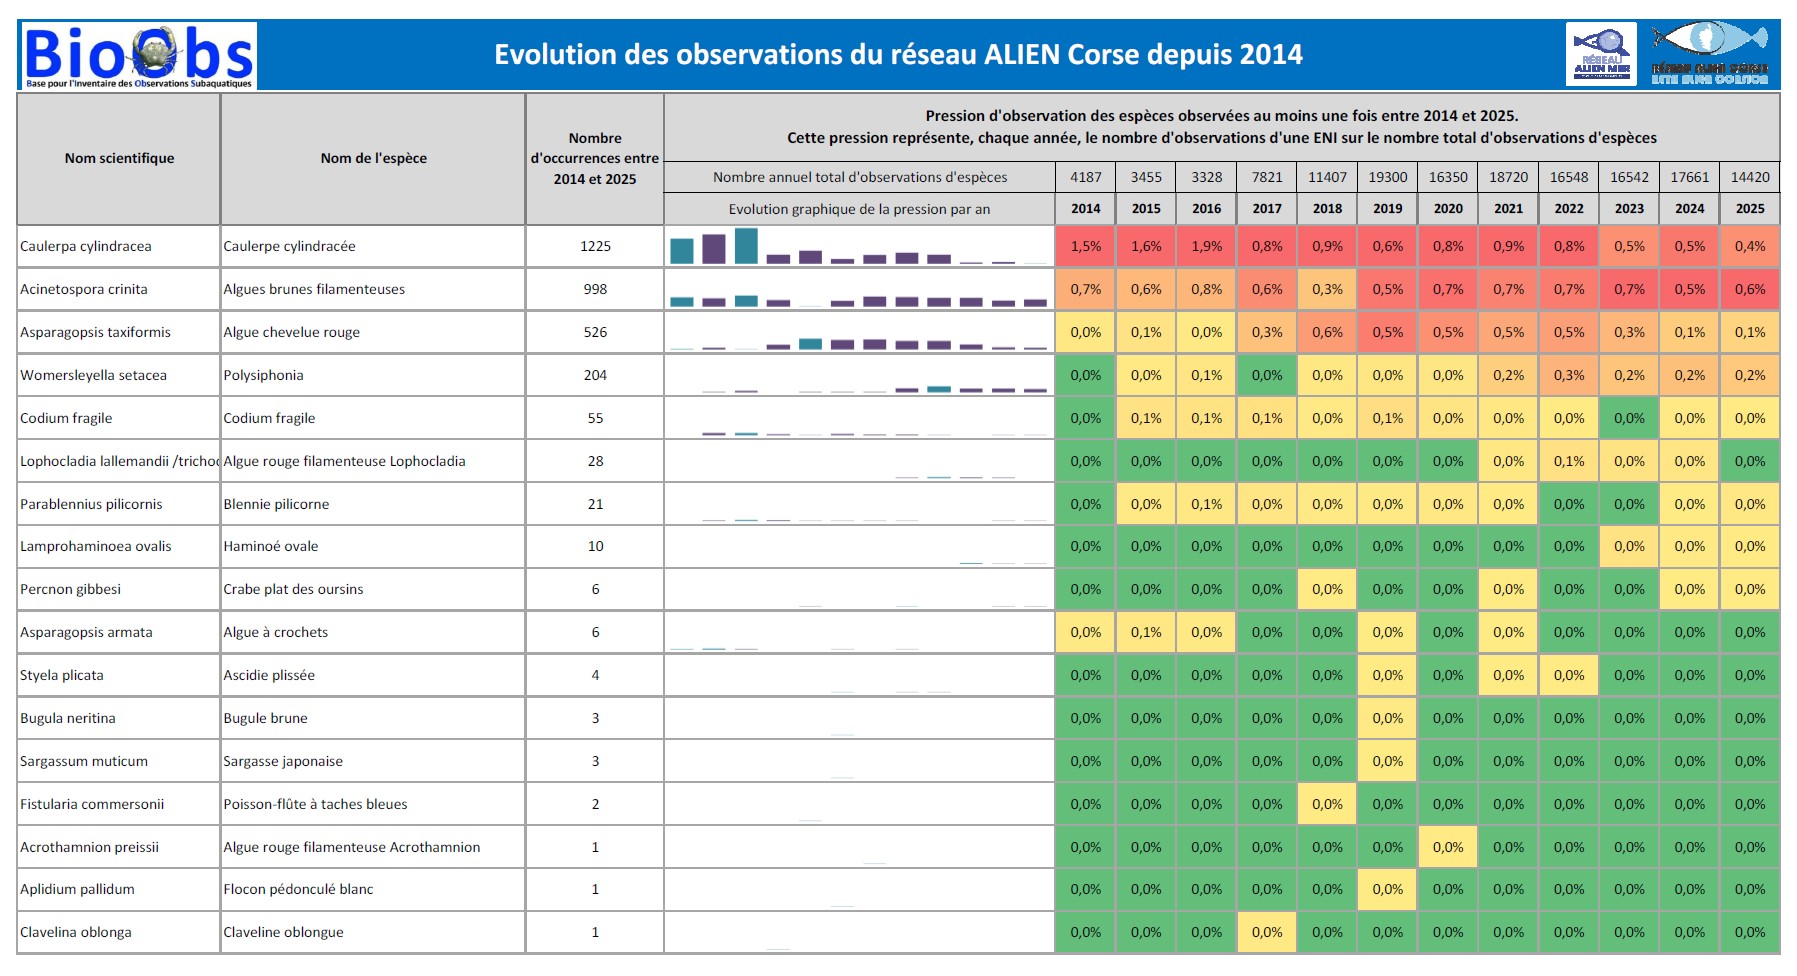The image size is (1797, 976).
Task: Select the 2025 year column header
Action: click(x=1749, y=209)
